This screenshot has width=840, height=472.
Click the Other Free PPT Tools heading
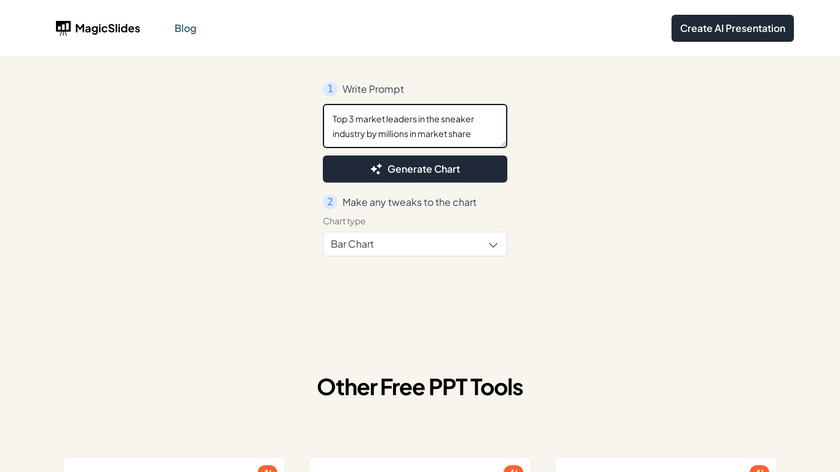420,386
